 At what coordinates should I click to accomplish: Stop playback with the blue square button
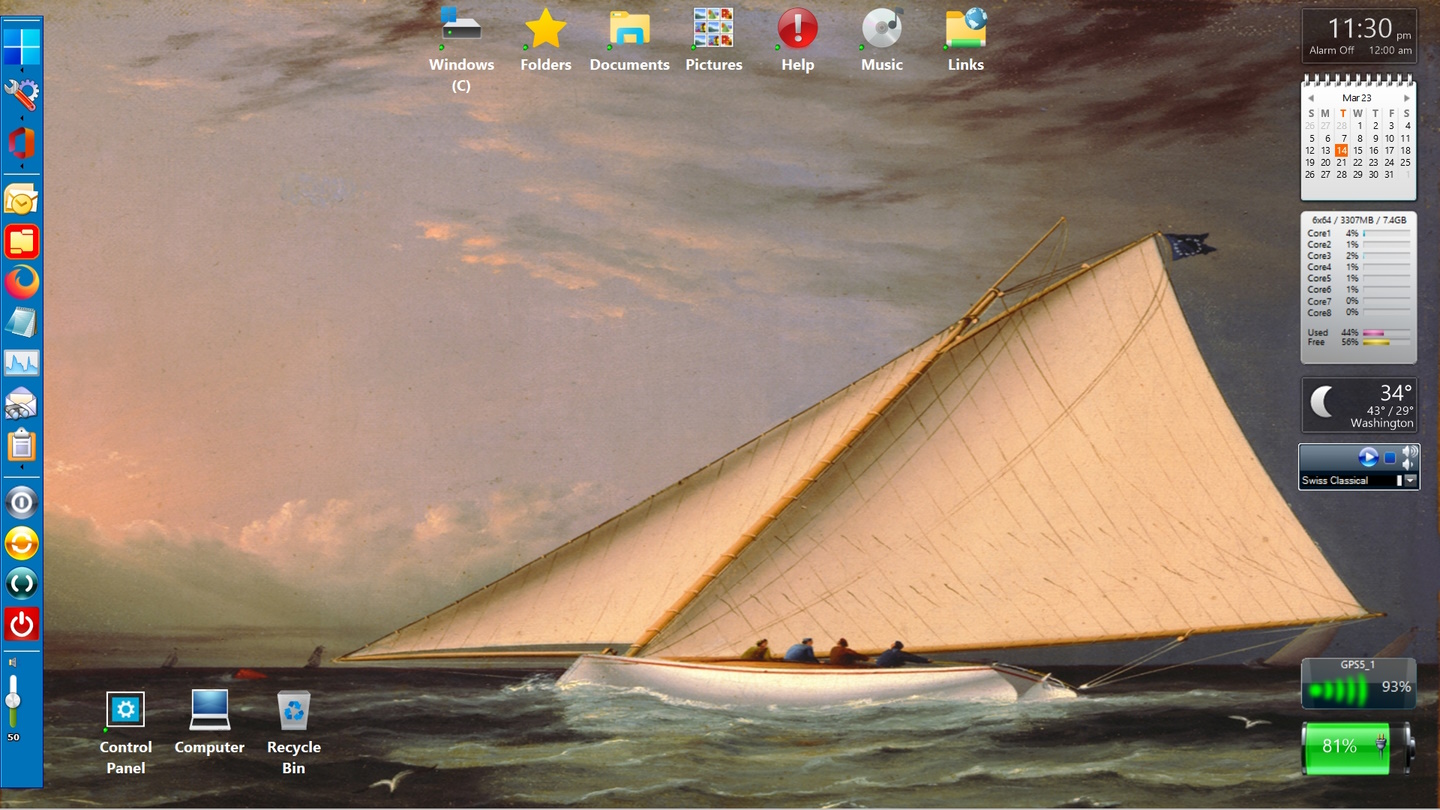1389,458
